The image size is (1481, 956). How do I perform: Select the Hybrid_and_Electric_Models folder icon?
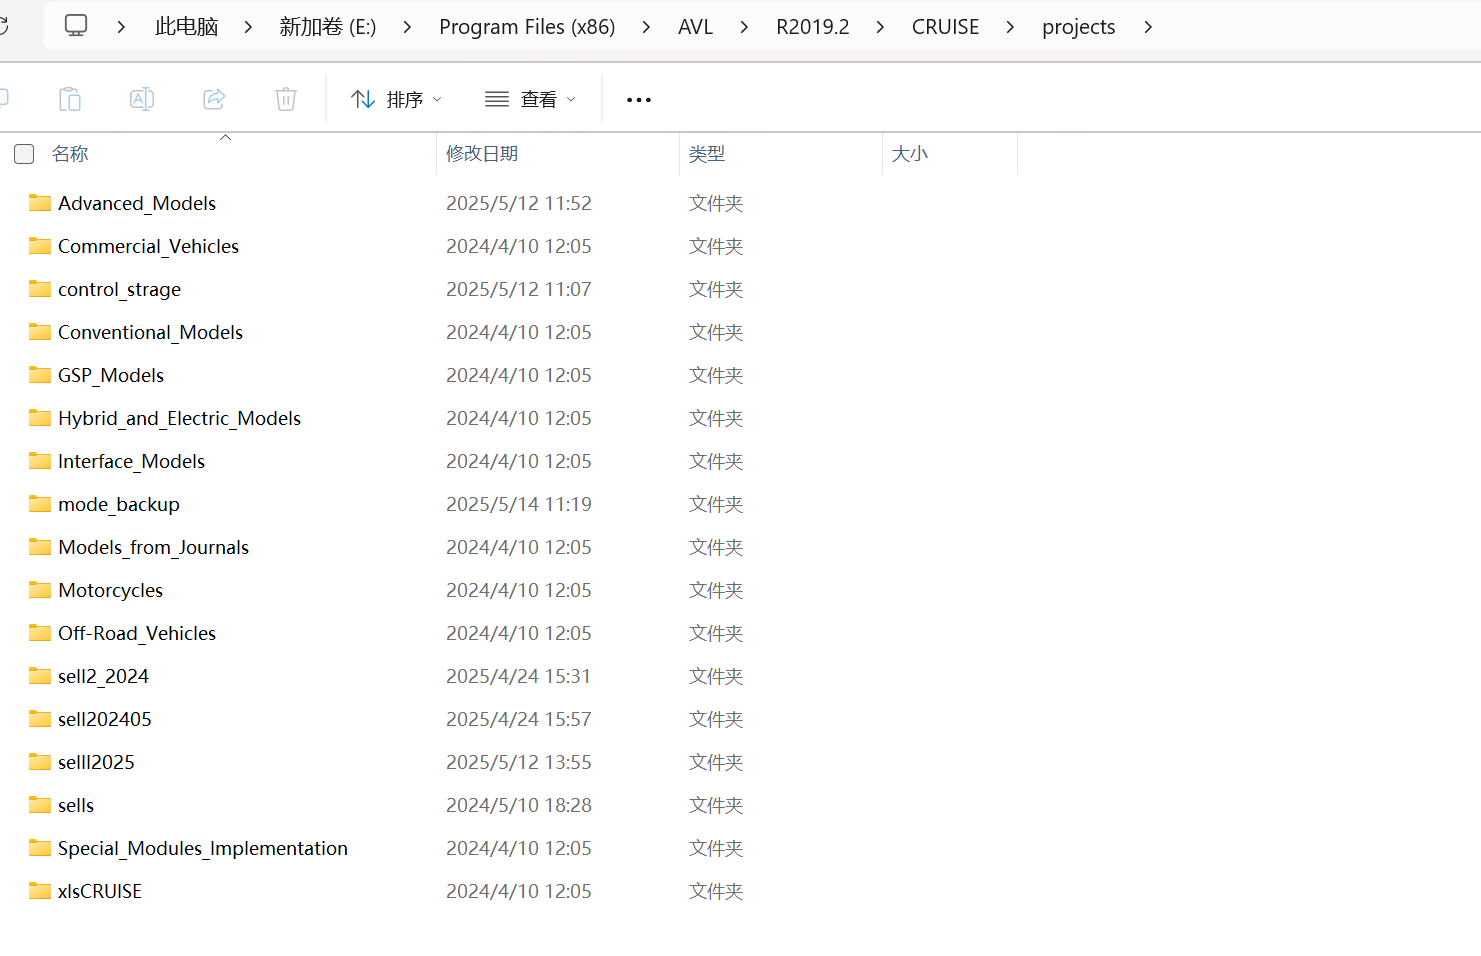(40, 418)
